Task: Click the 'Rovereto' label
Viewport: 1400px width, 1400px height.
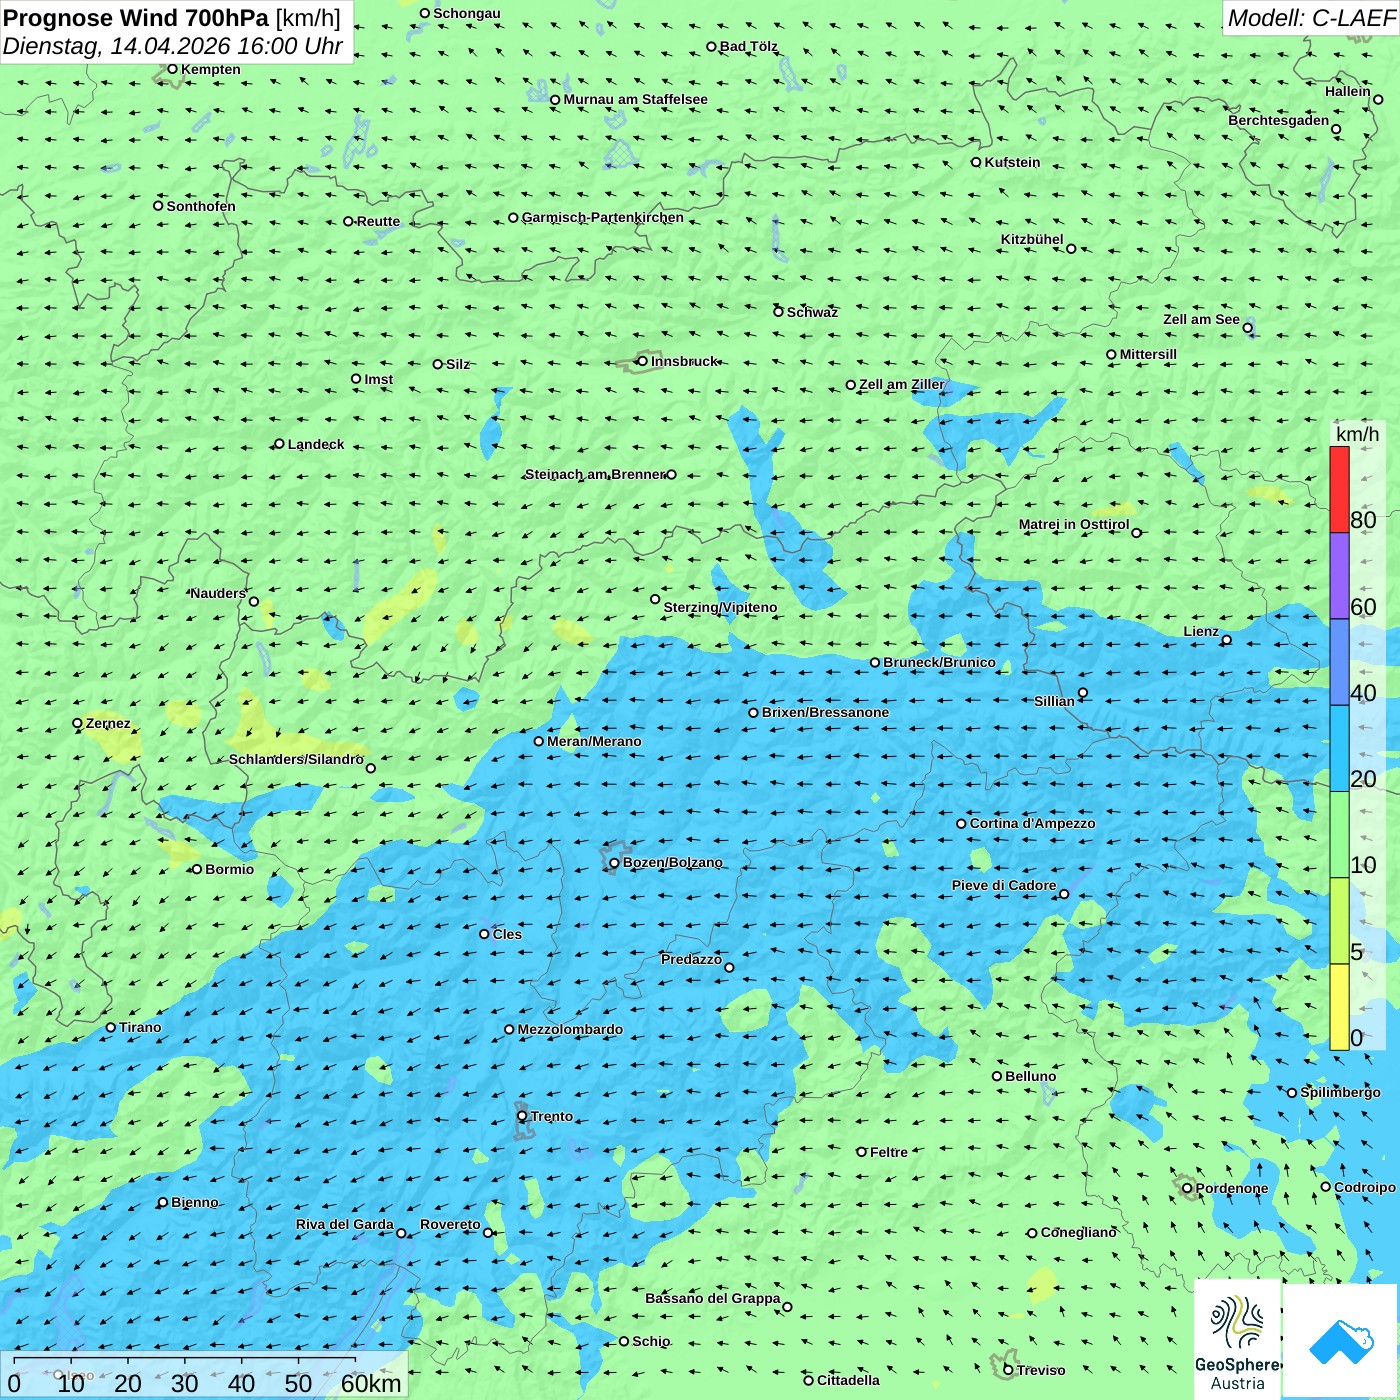Action: pyautogui.click(x=450, y=1224)
